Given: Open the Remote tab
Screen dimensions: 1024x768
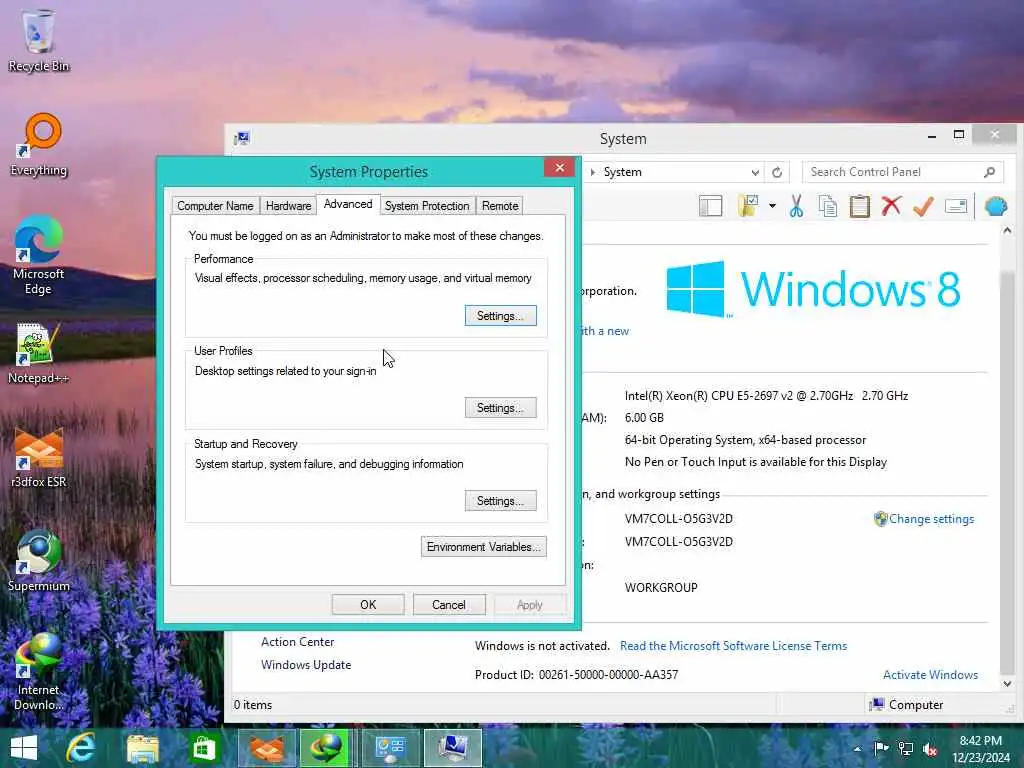Looking at the screenshot, I should (x=500, y=206).
